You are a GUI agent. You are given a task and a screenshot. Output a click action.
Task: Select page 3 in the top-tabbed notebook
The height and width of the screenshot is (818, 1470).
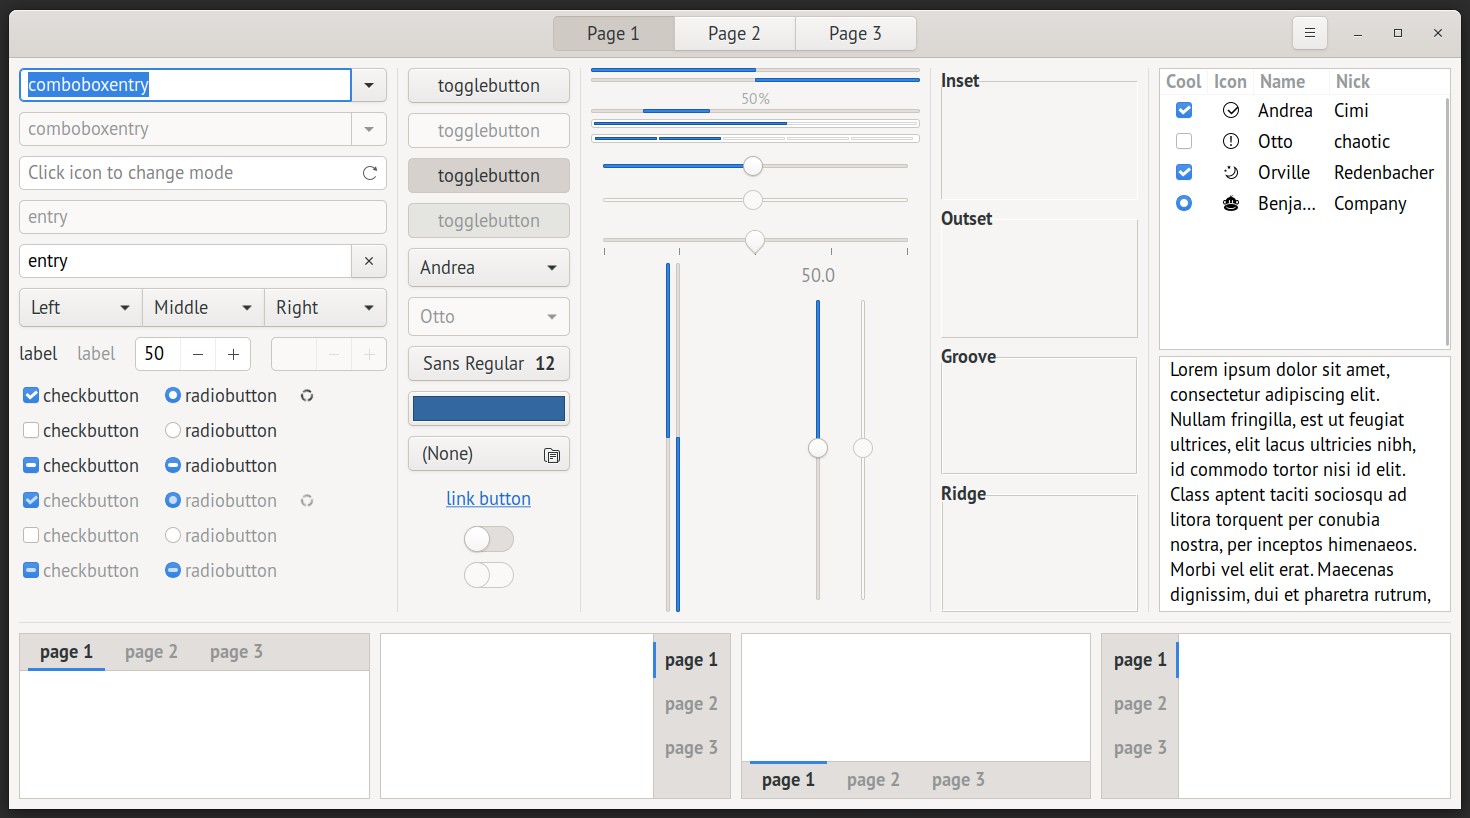tap(236, 652)
